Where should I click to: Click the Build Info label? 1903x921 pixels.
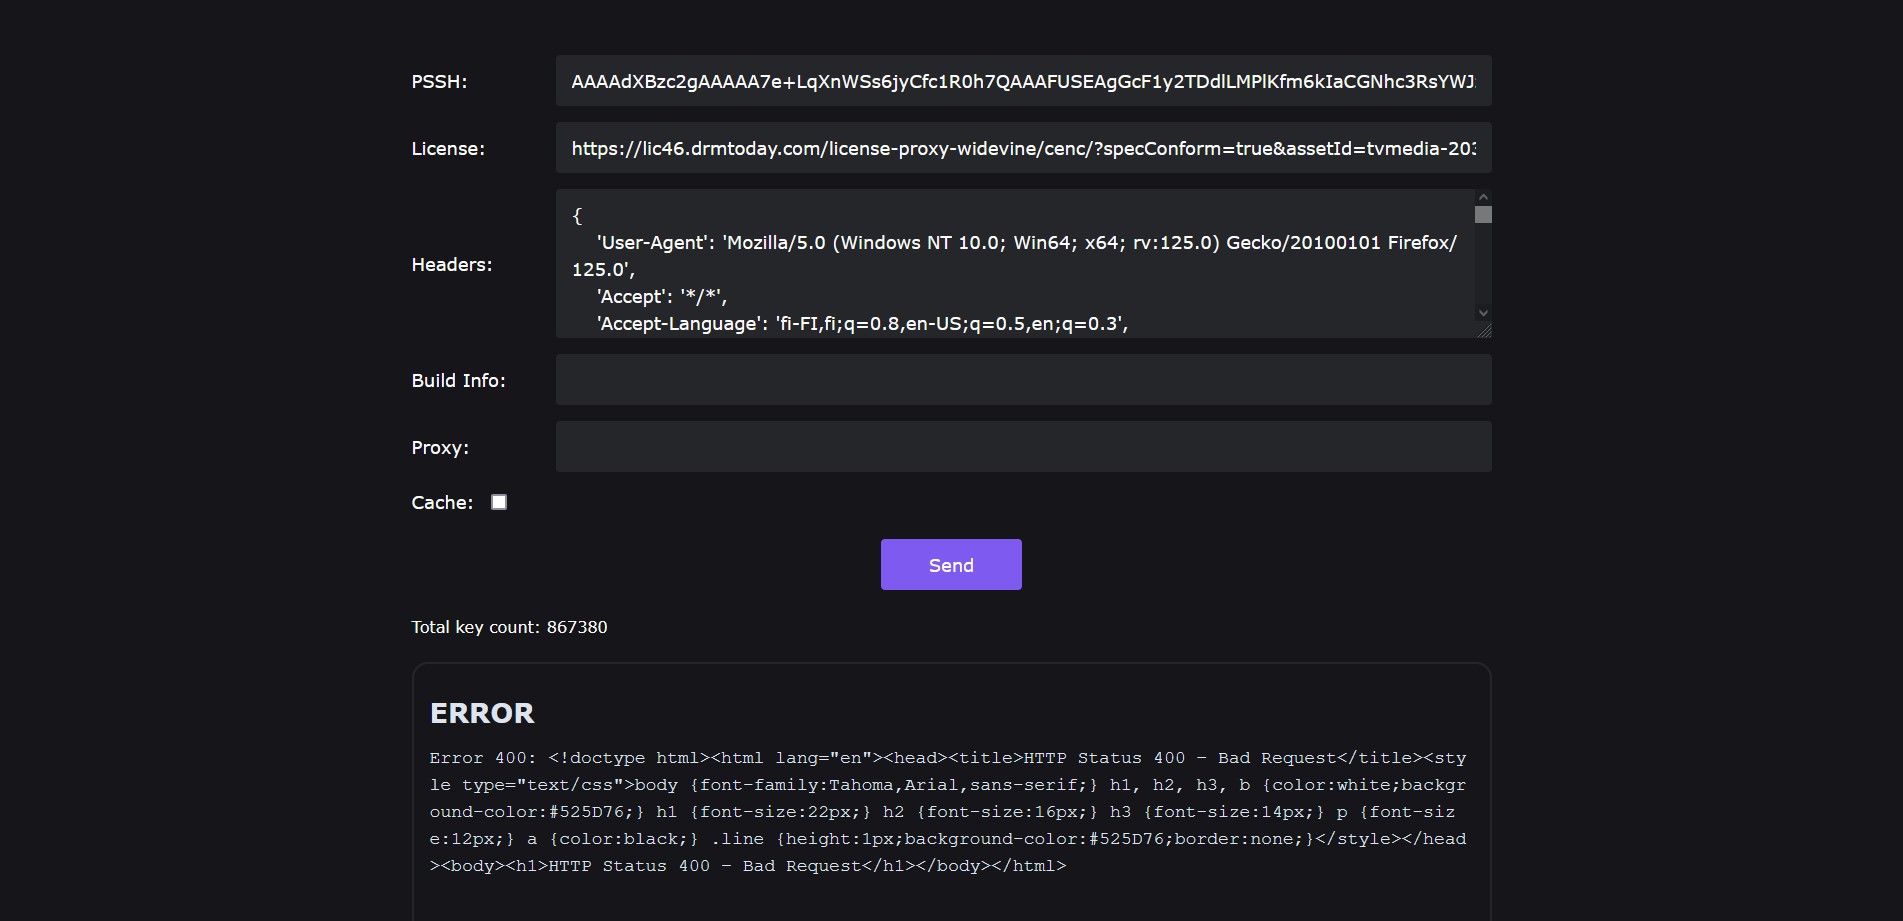point(458,381)
